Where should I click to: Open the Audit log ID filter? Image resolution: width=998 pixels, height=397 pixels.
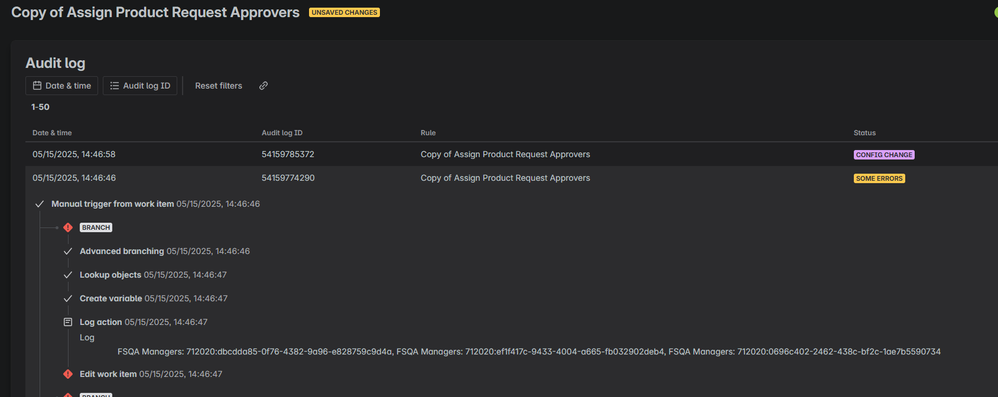(x=140, y=86)
